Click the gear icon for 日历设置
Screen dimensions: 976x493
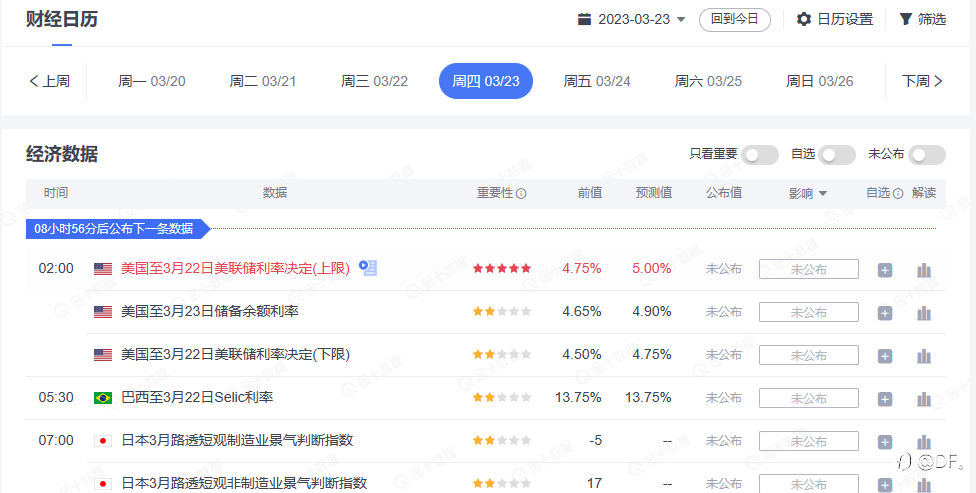[804, 19]
